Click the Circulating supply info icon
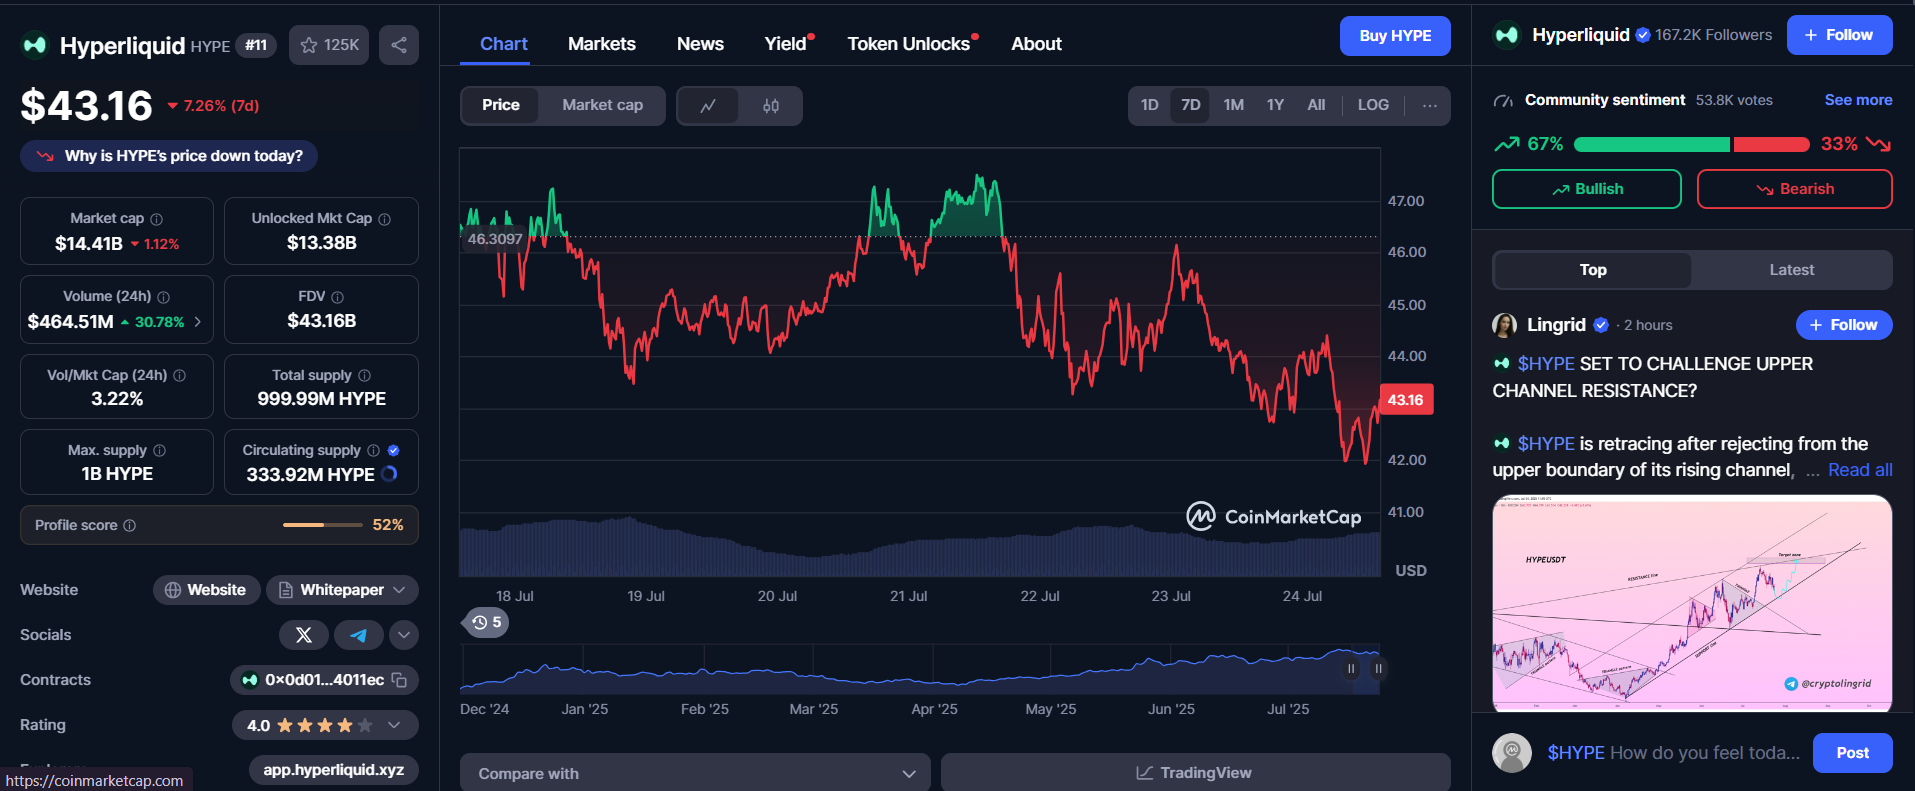 (x=373, y=450)
